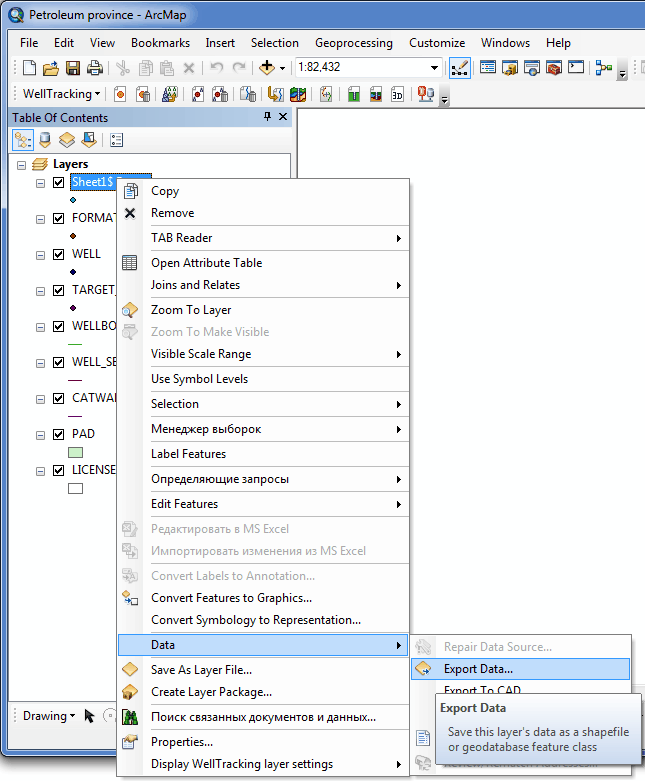Open the Editor toolbar icon
Image resolution: width=645 pixels, height=781 pixels.
point(459,68)
